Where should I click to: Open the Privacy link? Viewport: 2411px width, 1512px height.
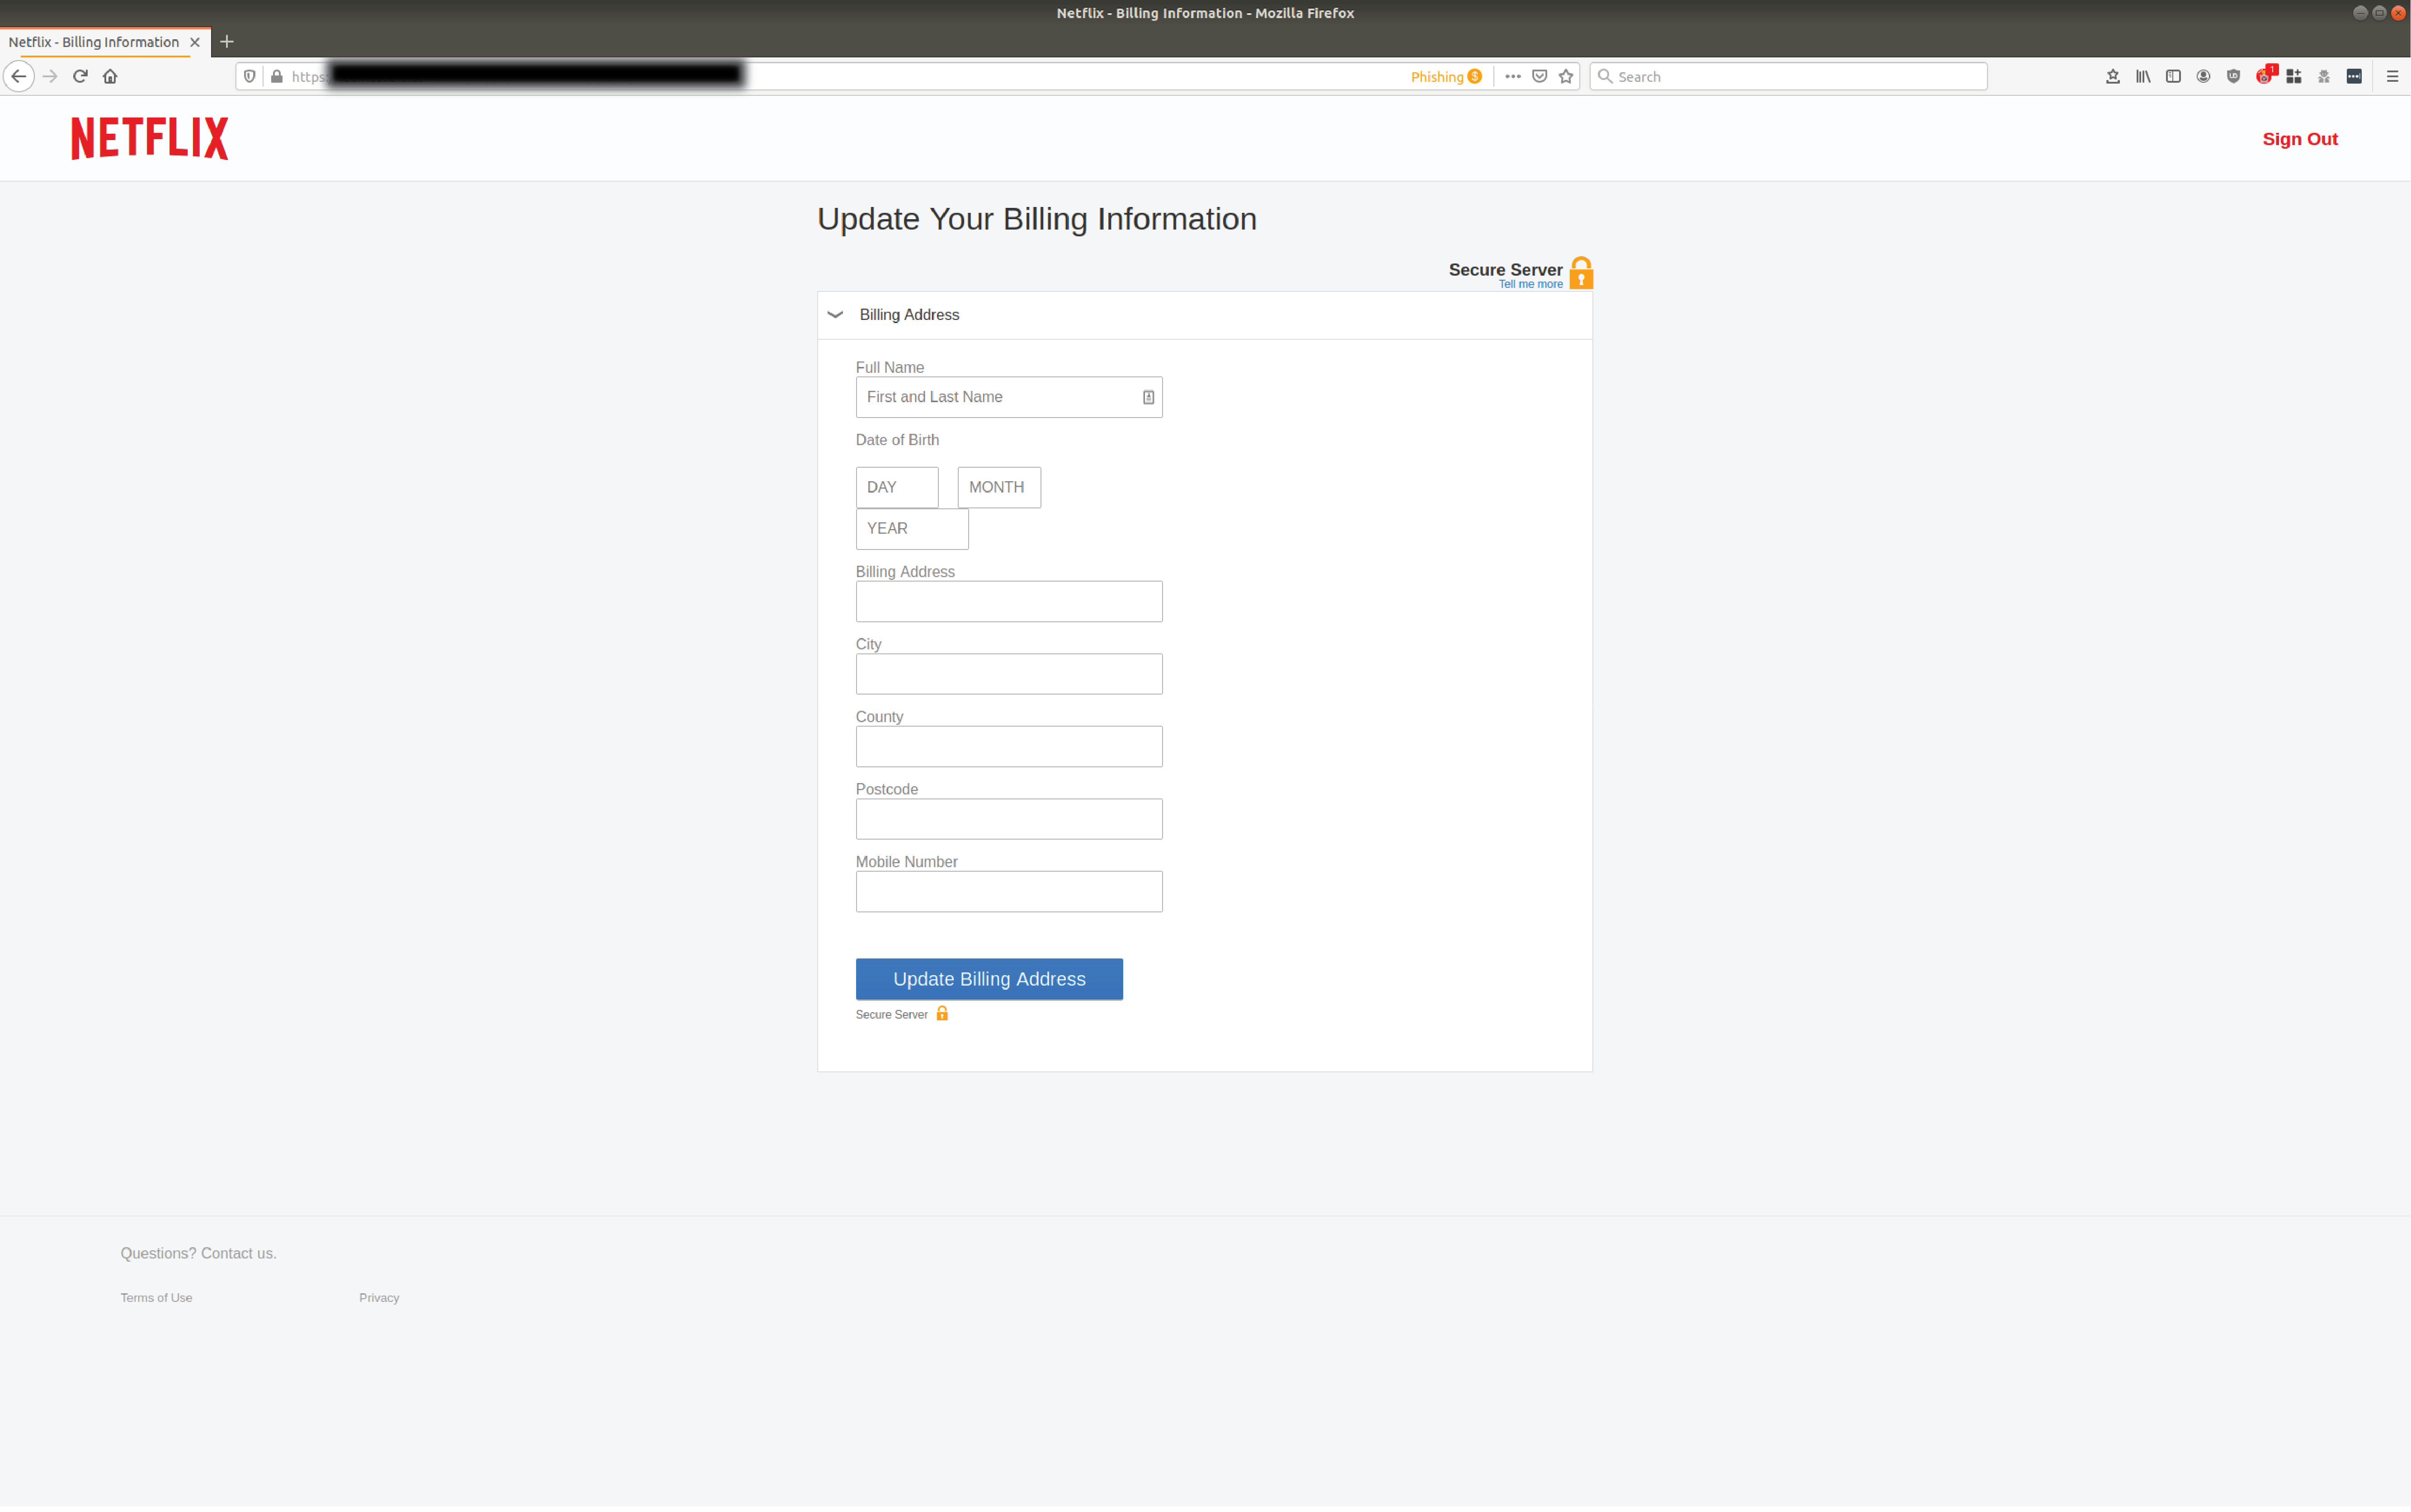pos(379,1298)
